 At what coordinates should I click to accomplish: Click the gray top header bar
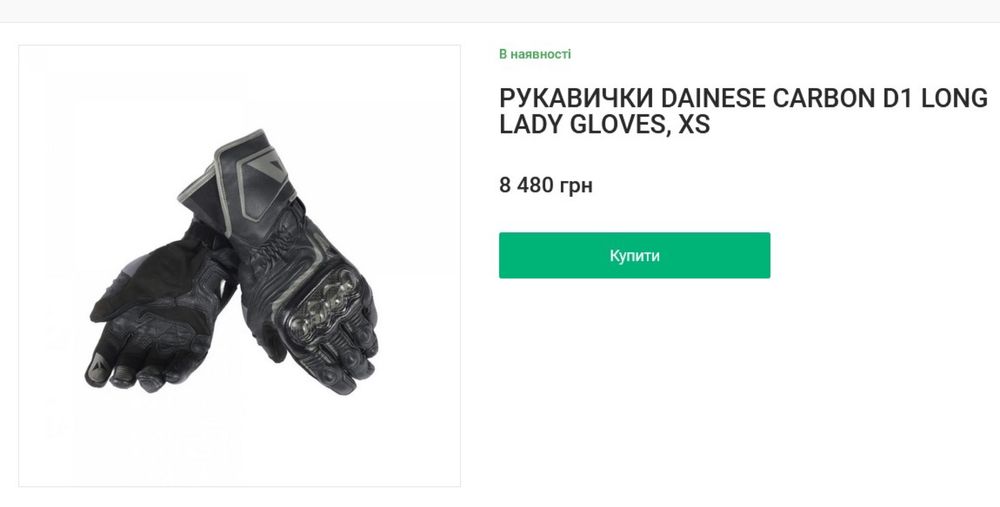click(x=500, y=11)
